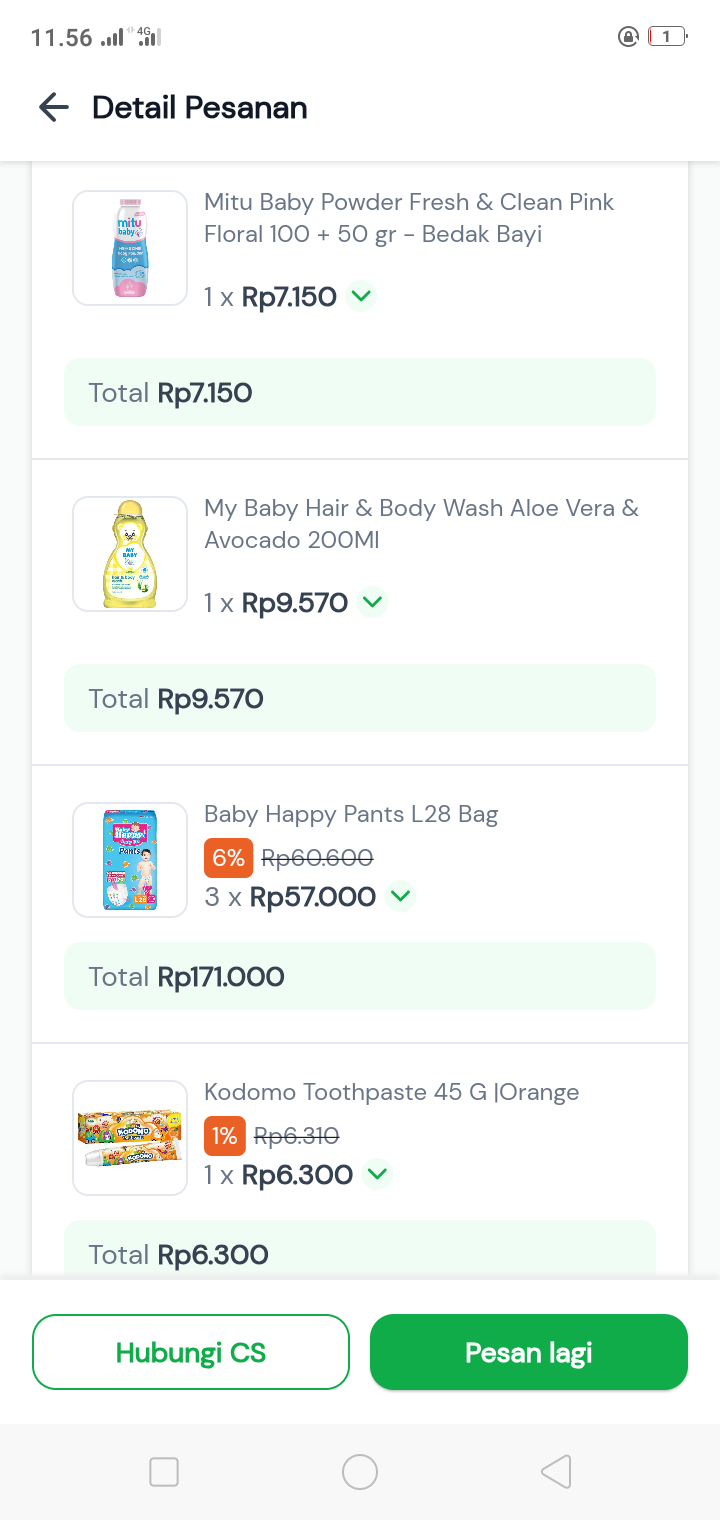The height and width of the screenshot is (1520, 720).
Task: Tap the Total Rp171.000 summary bar
Action: pos(360,976)
